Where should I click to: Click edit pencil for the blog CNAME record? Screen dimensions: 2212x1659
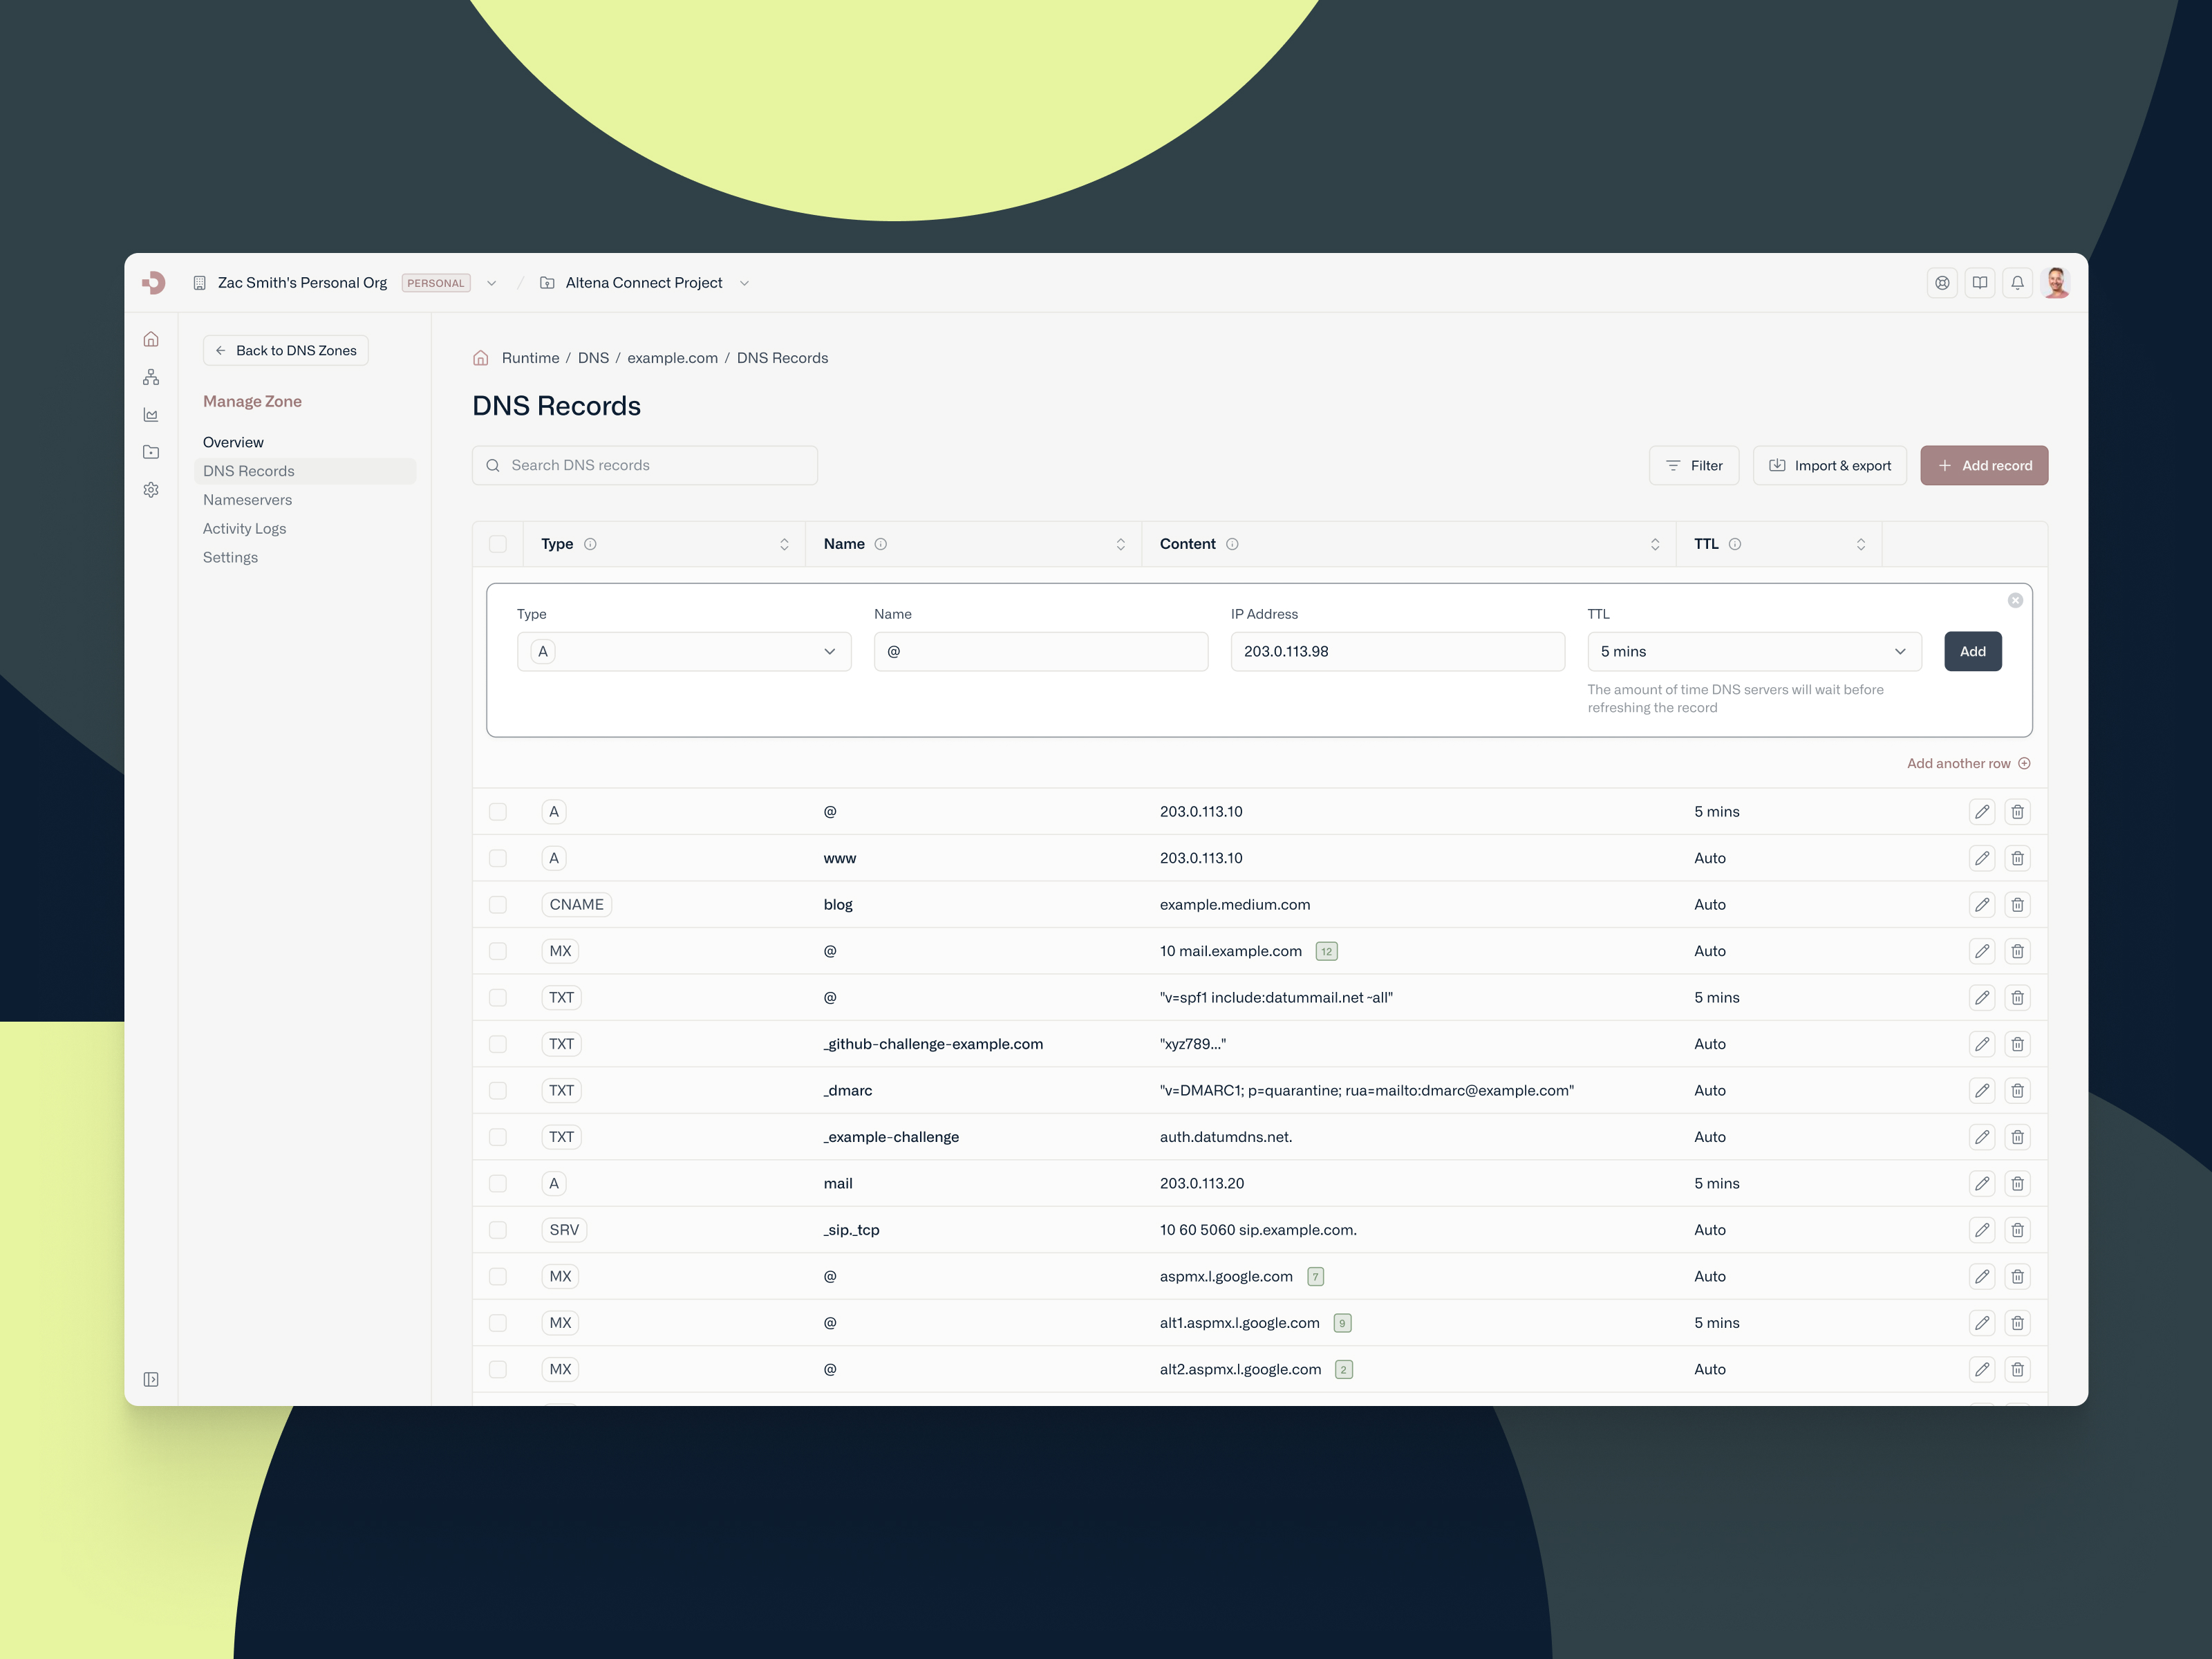pos(1981,905)
